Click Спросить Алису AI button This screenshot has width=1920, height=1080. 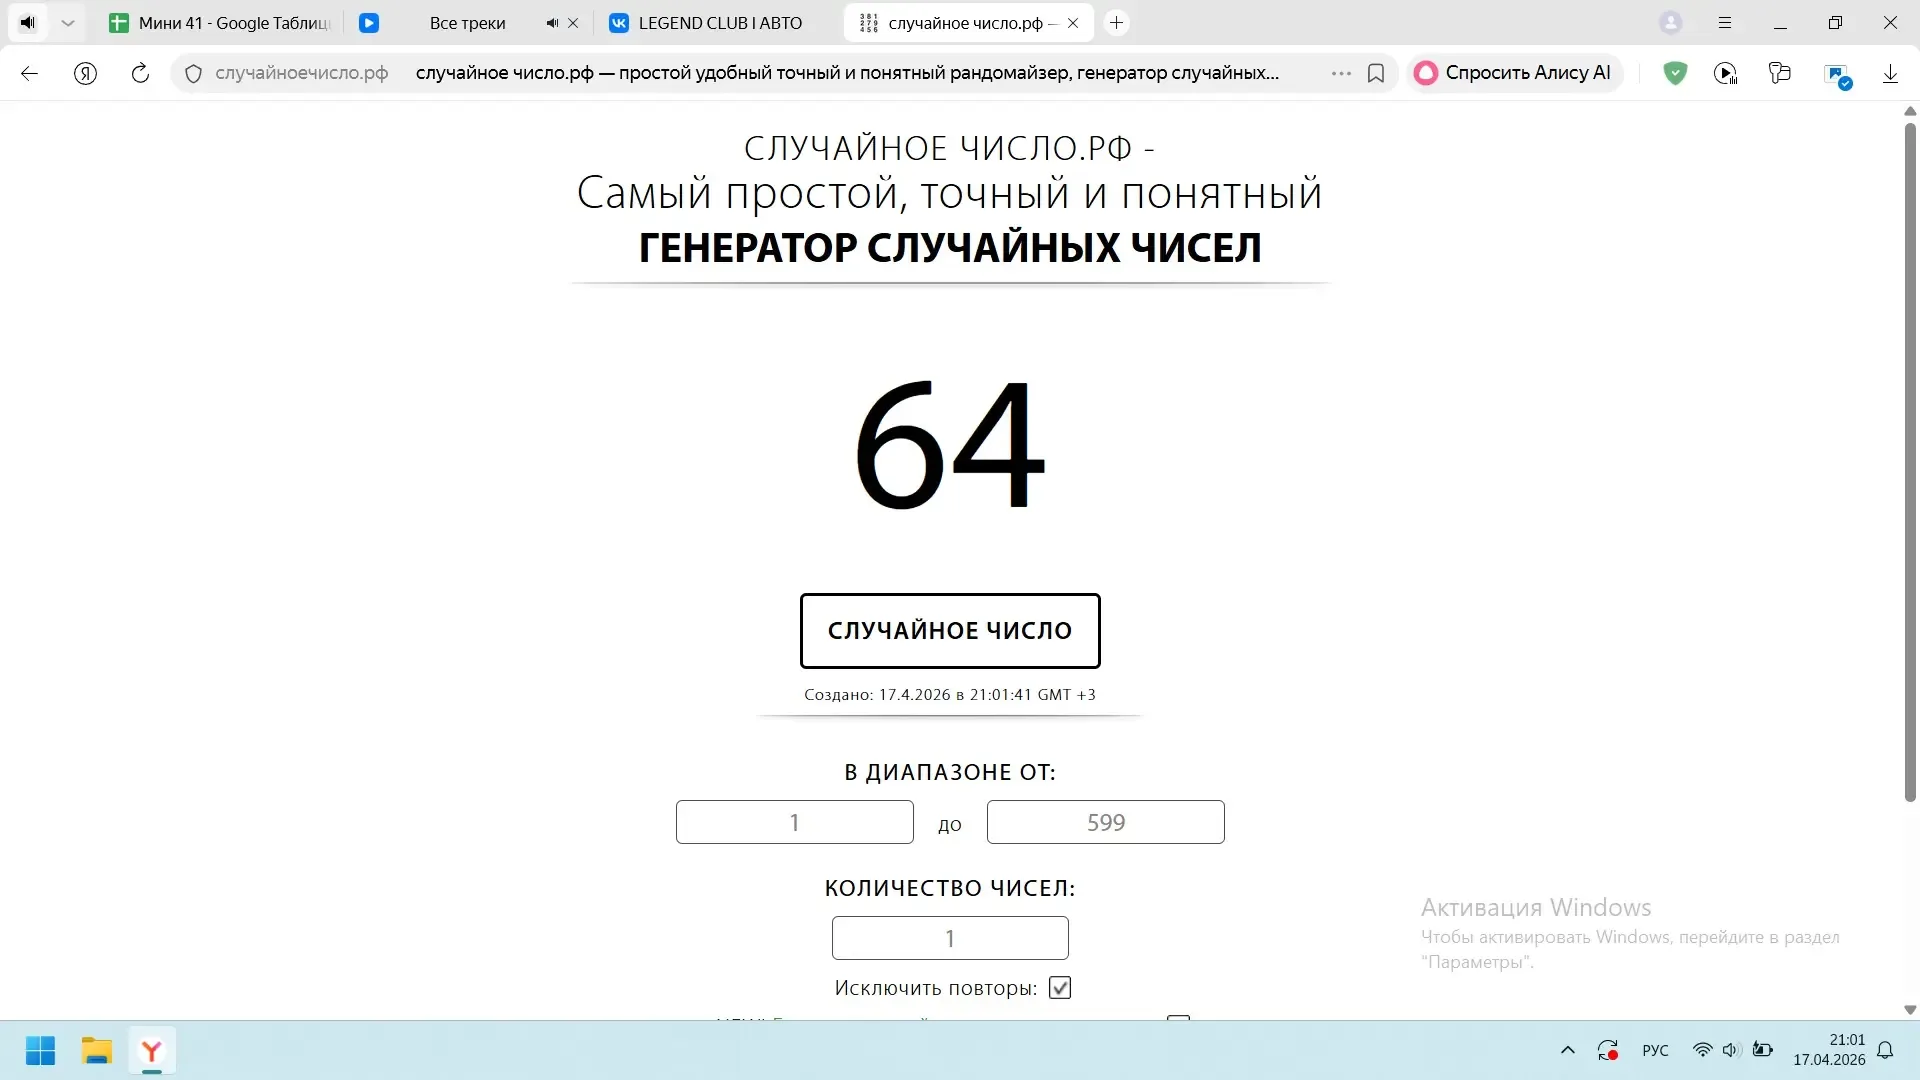[x=1514, y=73]
